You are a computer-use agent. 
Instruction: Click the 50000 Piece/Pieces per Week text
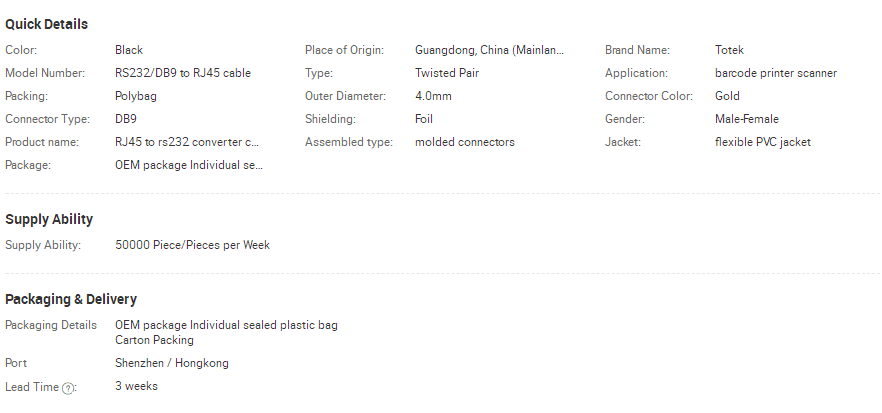pos(192,245)
